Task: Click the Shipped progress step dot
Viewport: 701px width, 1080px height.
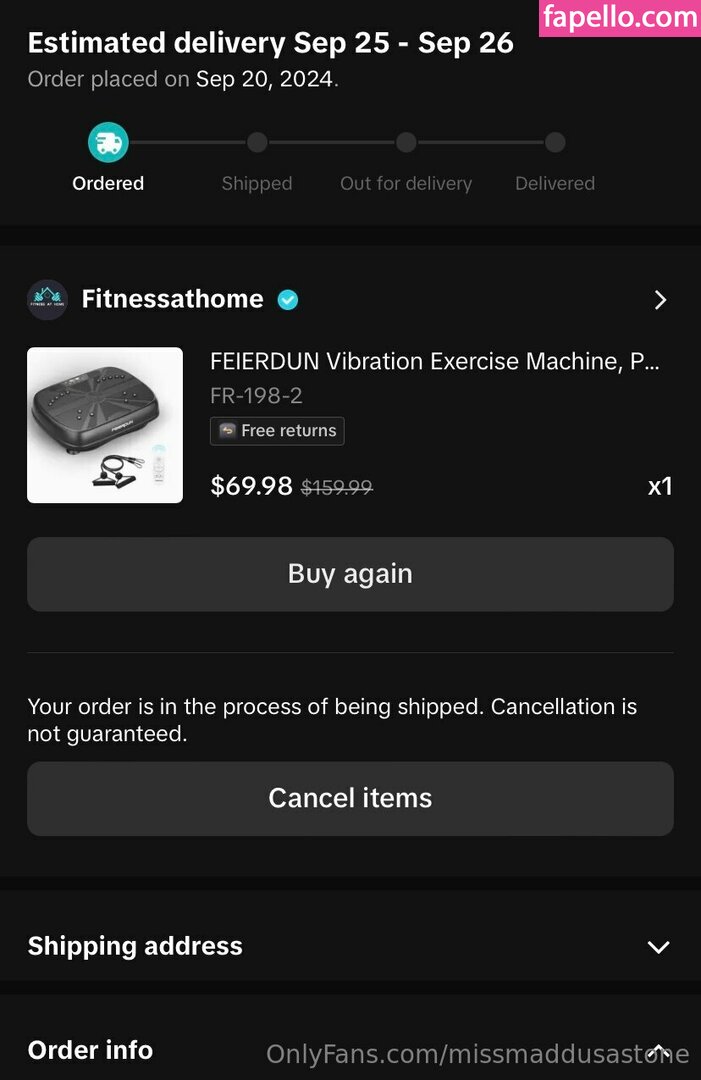Action: coord(257,143)
